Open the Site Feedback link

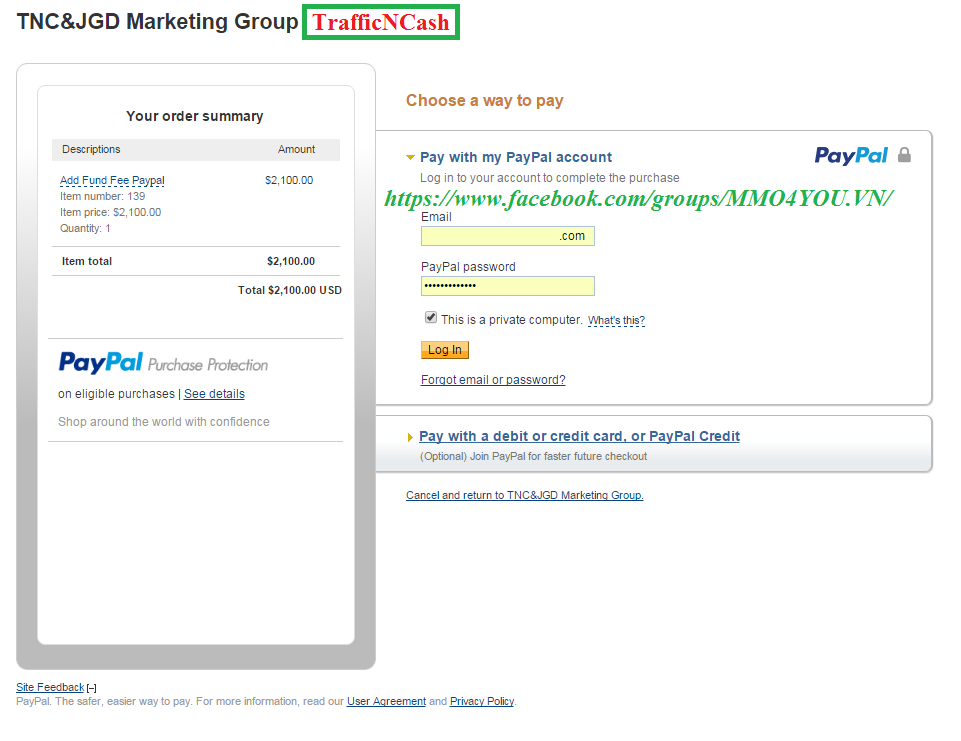click(x=50, y=687)
